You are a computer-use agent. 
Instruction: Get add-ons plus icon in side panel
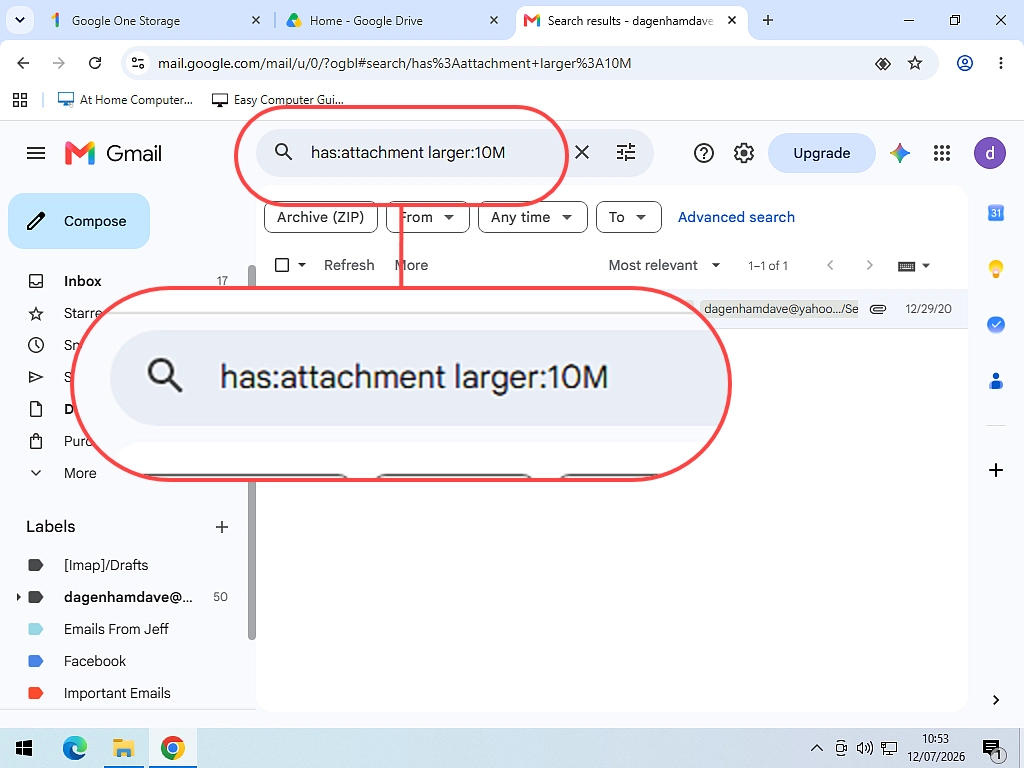(995, 470)
